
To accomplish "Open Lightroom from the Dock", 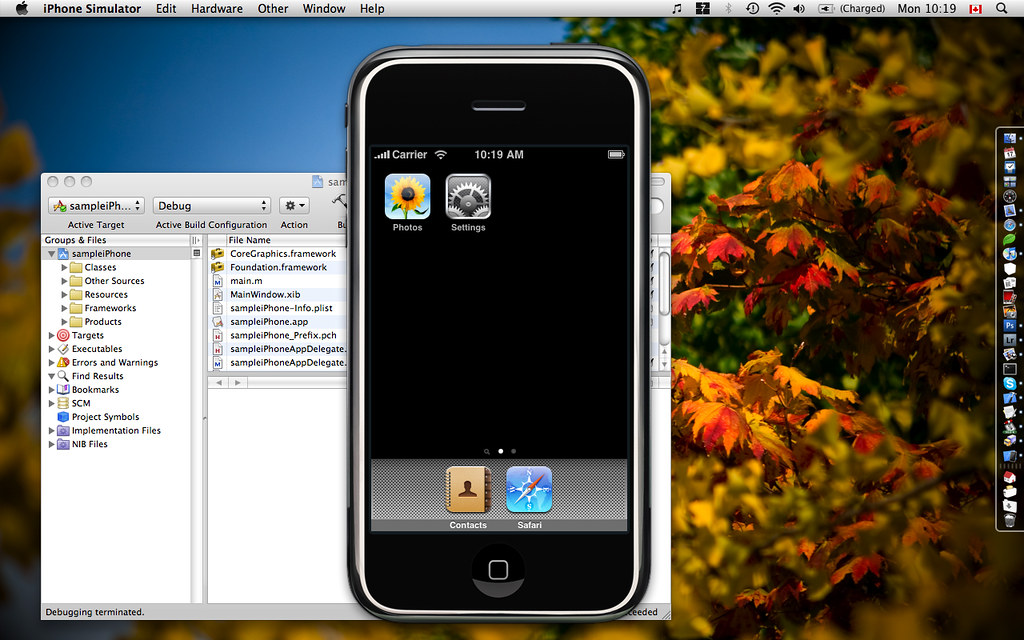I will [1010, 340].
